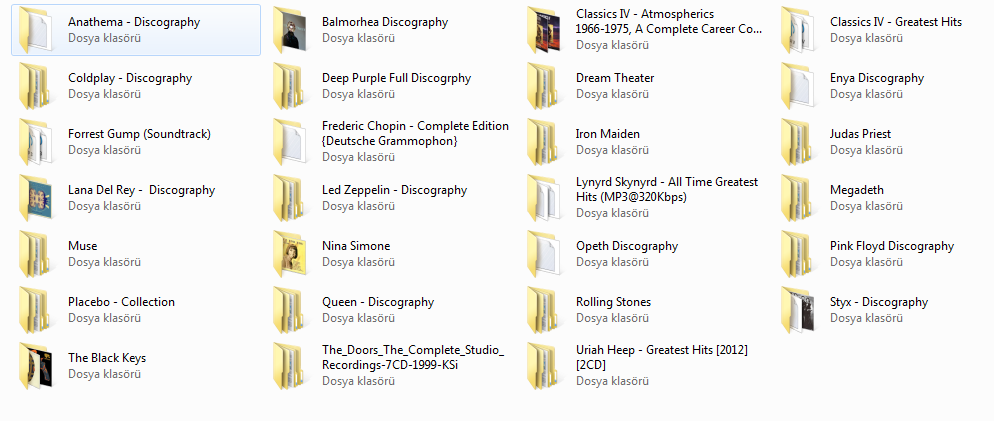Click the Judas Priest folder icon
Screen dimensions: 994x421
coord(799,142)
